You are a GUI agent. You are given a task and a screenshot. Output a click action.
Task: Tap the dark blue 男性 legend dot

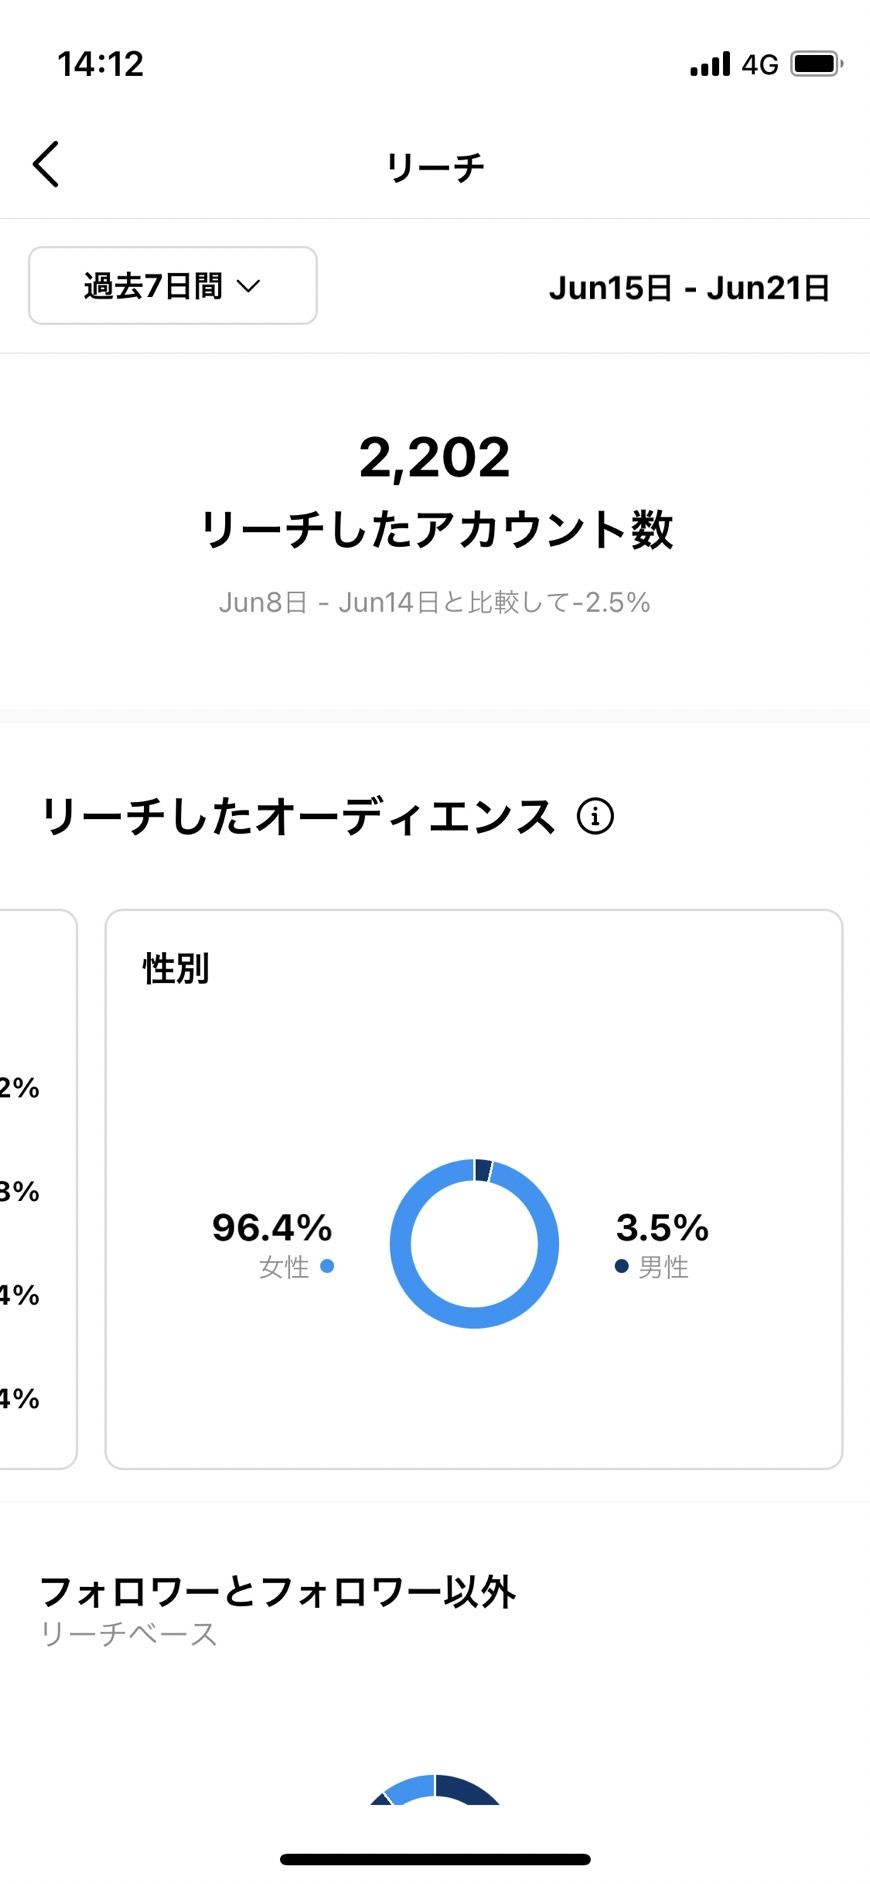pyautogui.click(x=621, y=1266)
